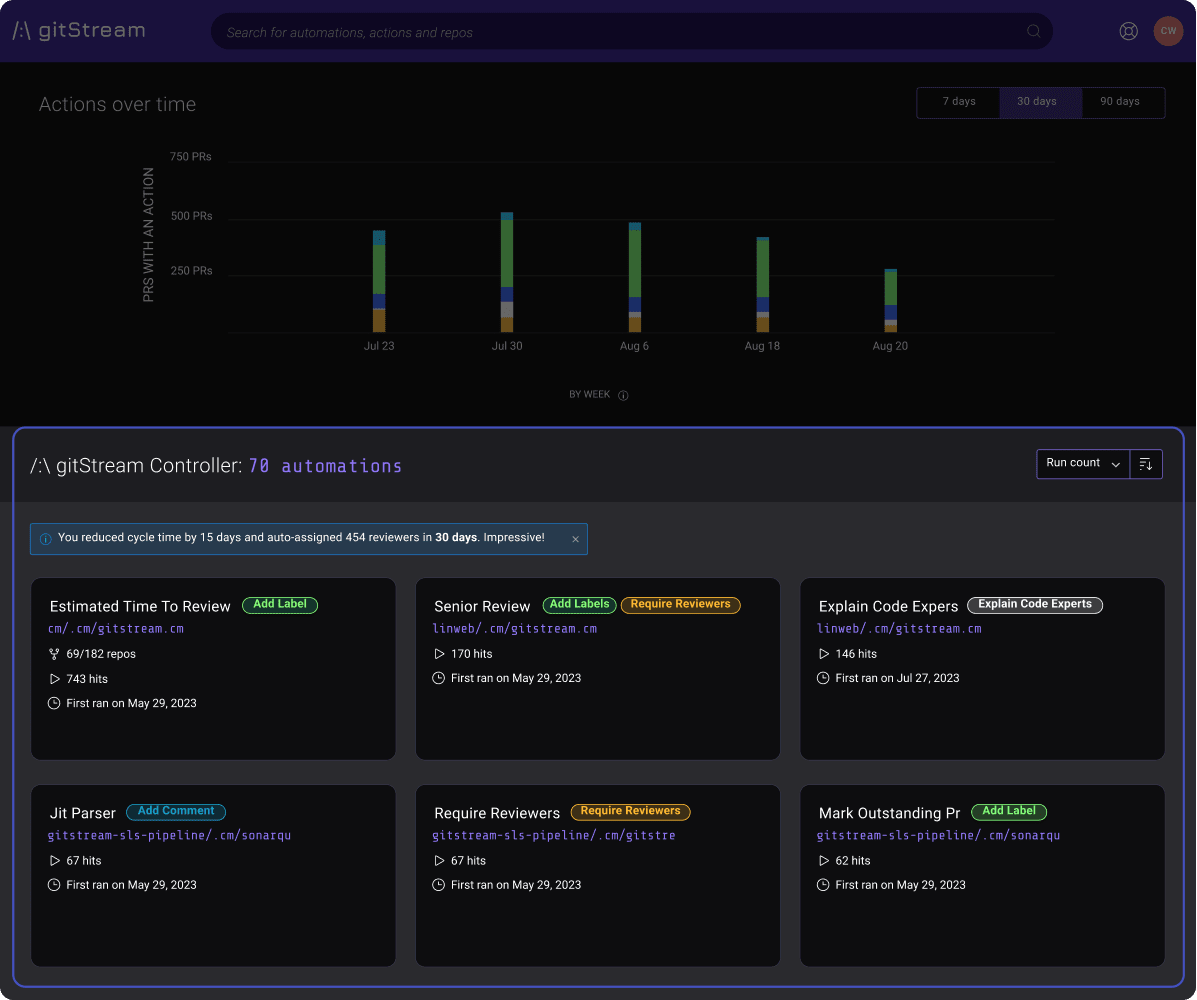The width and height of the screenshot is (1197, 1000).
Task: Click the Require Reviewers badge on Require Reviewers card
Action: pyautogui.click(x=630, y=811)
